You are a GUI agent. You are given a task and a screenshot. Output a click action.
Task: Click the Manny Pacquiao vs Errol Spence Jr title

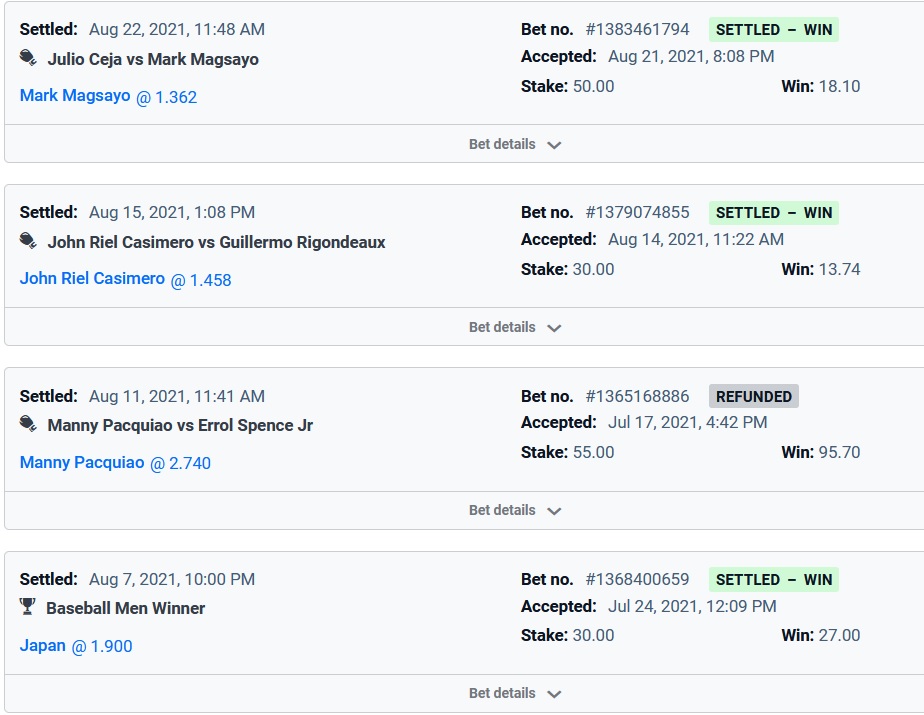(x=180, y=425)
